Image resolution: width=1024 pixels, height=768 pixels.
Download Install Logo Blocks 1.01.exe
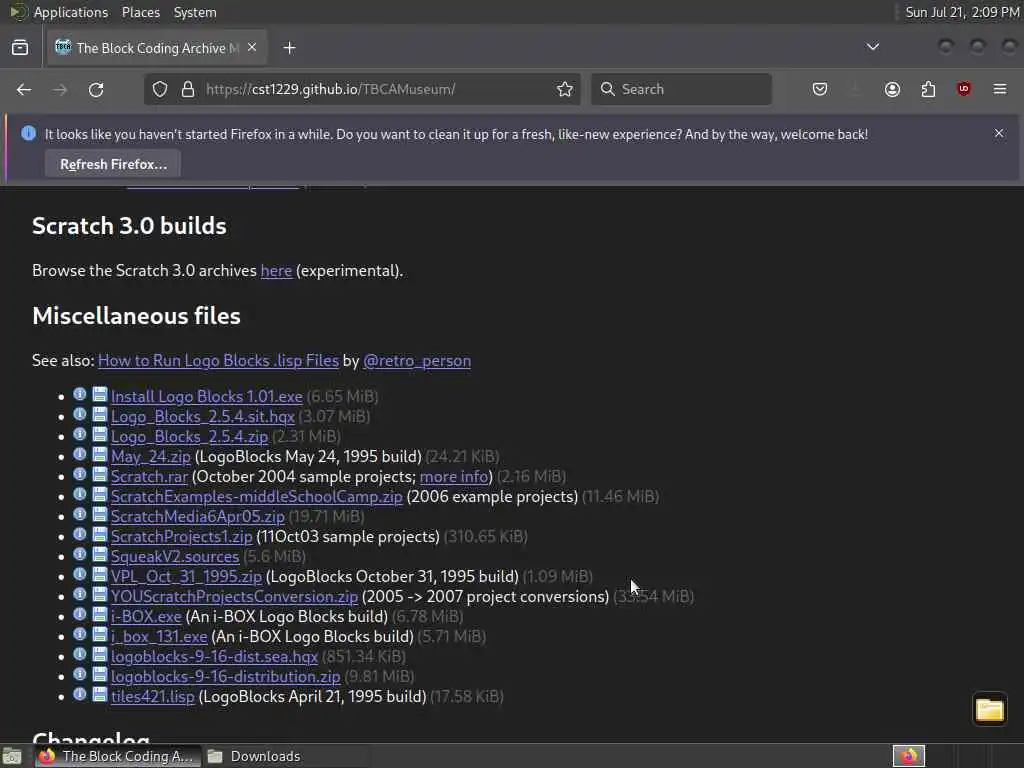[206, 396]
